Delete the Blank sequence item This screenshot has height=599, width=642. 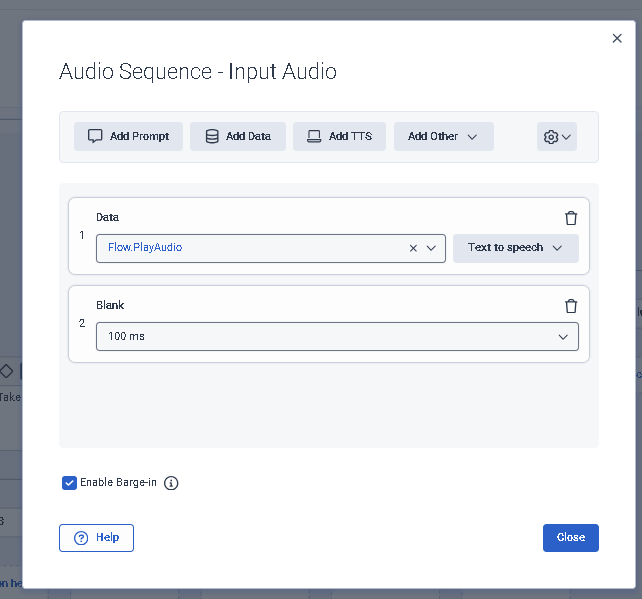click(571, 306)
